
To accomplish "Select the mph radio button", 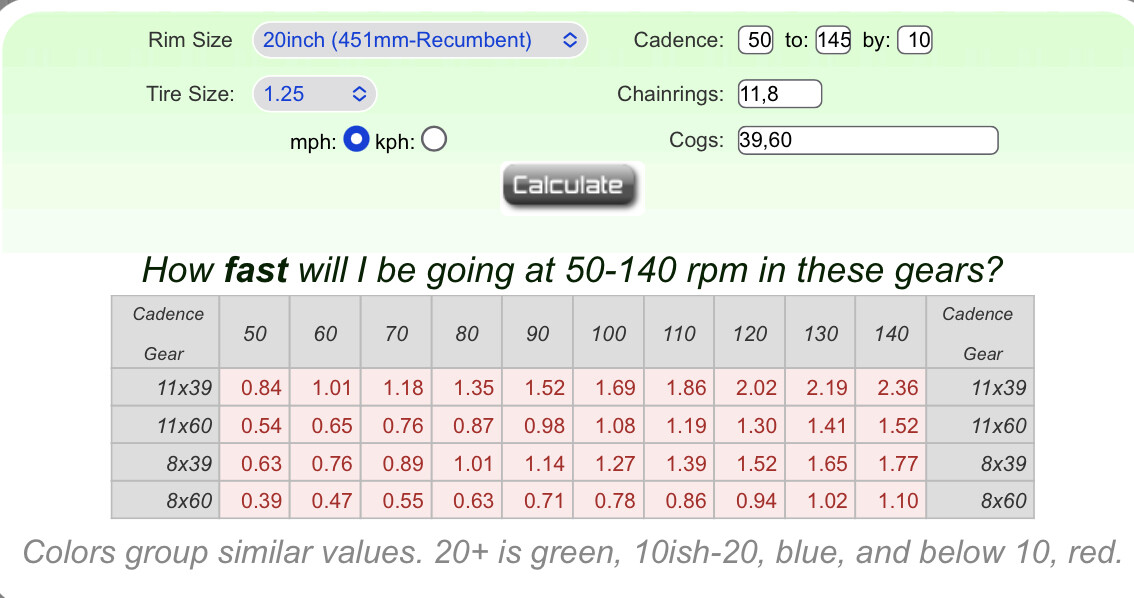I will [356, 139].
